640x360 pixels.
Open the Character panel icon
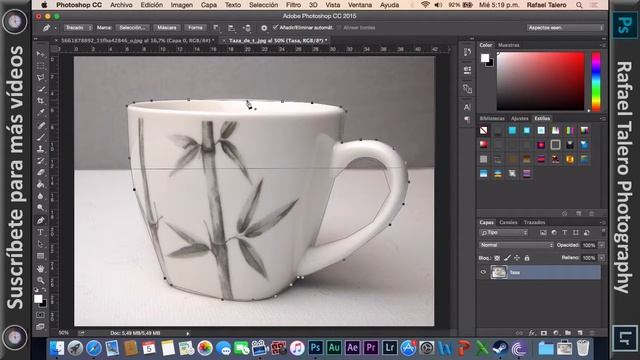point(467,107)
